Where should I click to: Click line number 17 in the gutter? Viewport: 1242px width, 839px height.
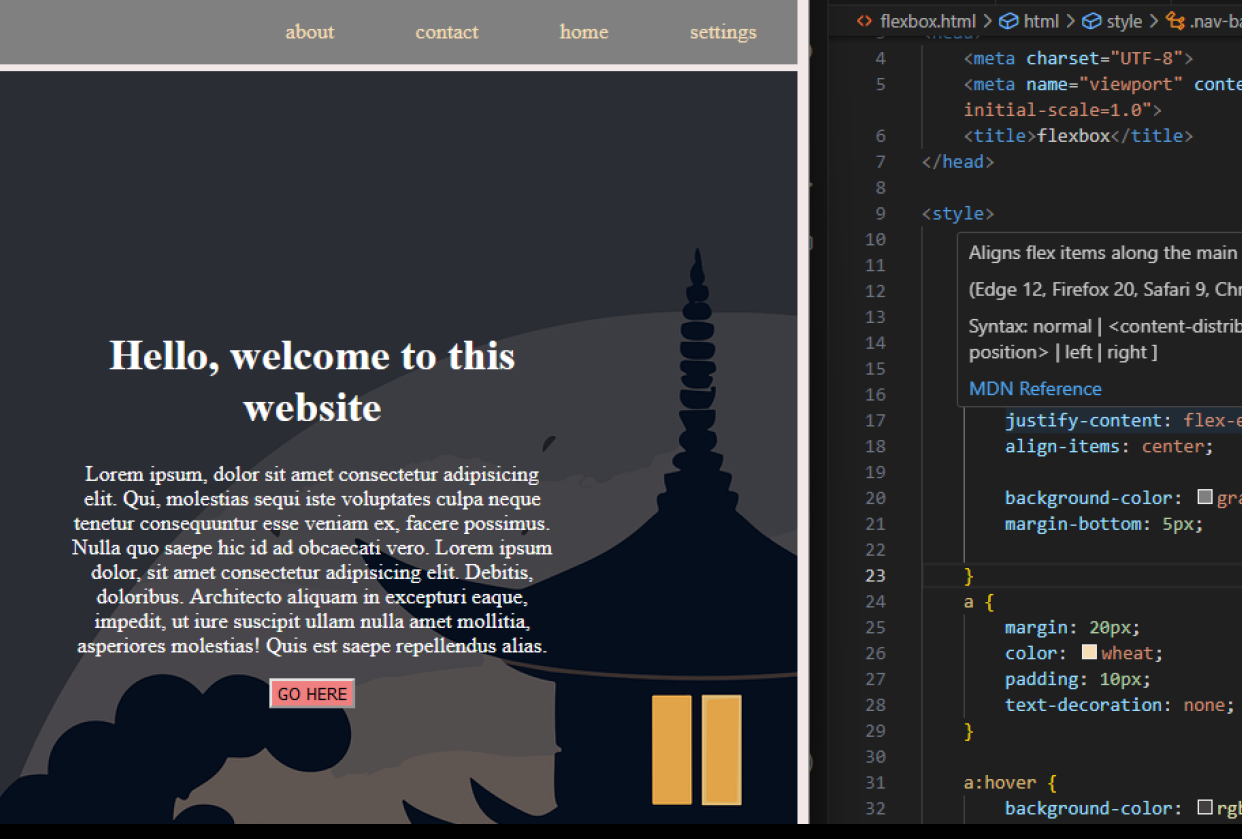[x=875, y=421]
